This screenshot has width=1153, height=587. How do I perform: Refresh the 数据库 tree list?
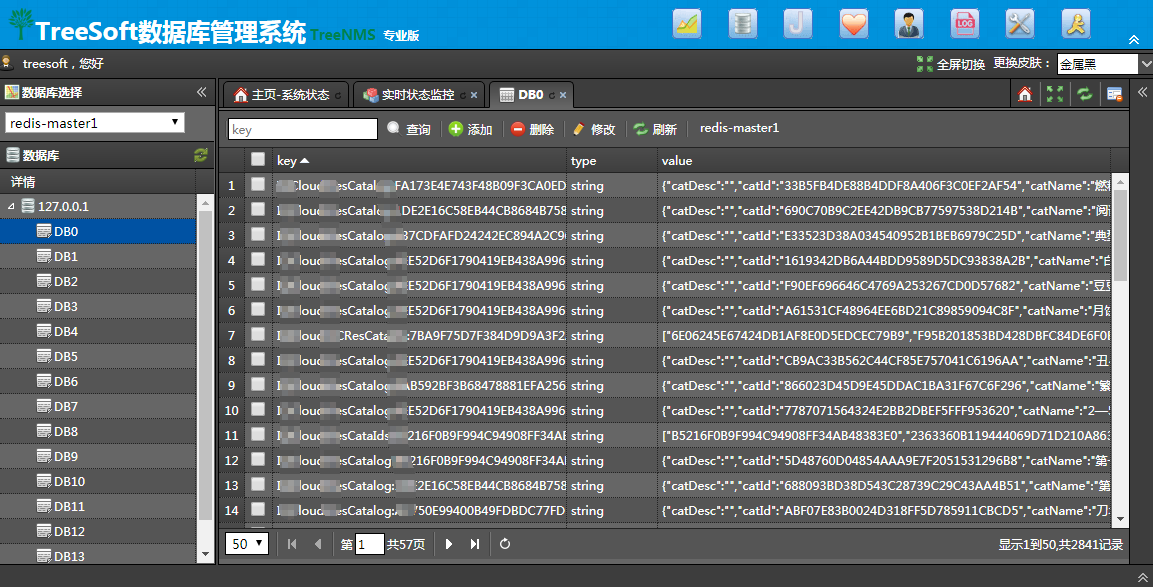click(x=201, y=154)
